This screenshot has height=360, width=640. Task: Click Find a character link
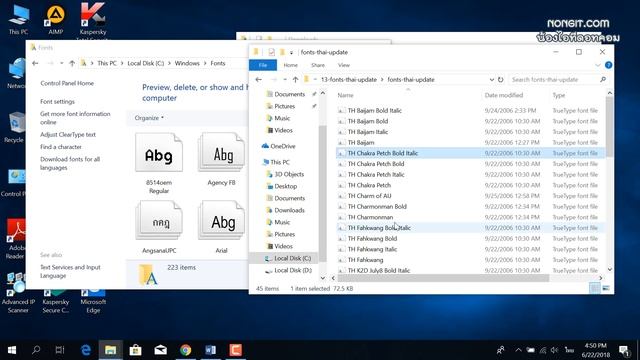click(61, 147)
